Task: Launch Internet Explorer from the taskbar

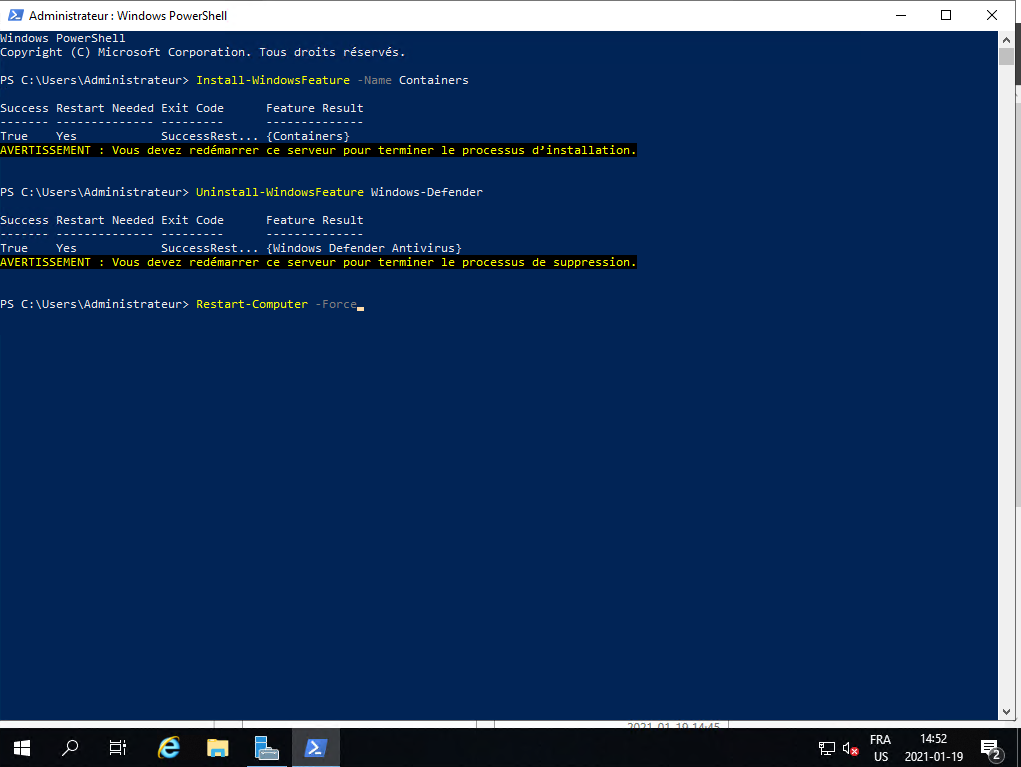Action: [169, 748]
